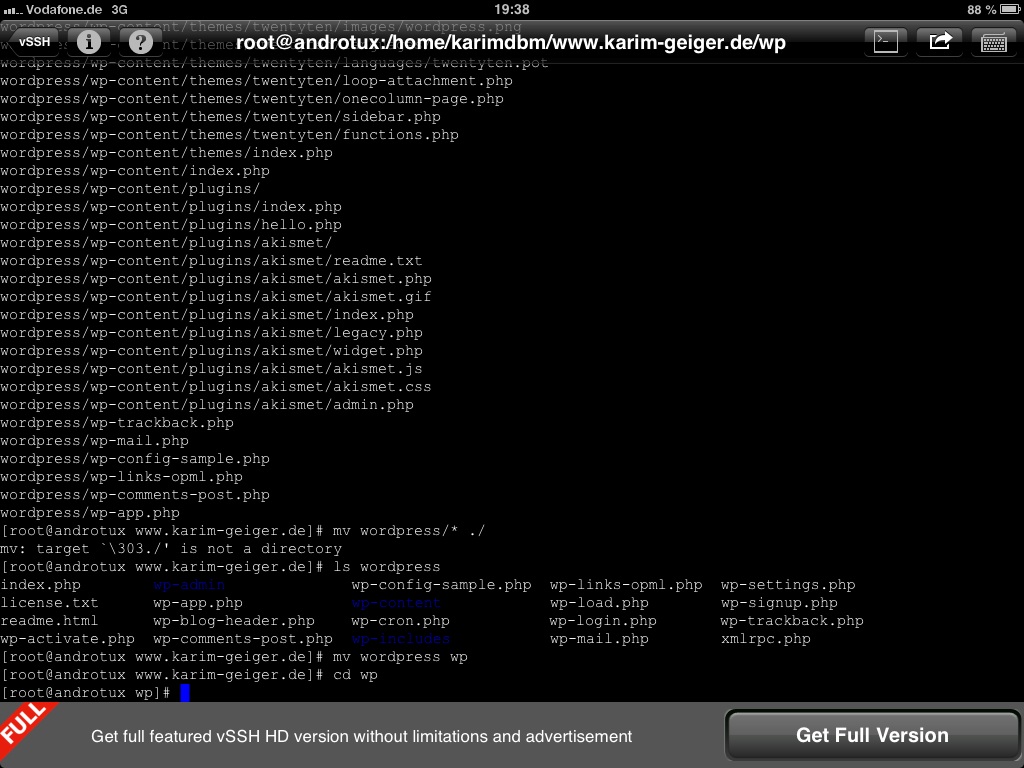Tap the wordpress/wp-mail.php output line

(94, 441)
